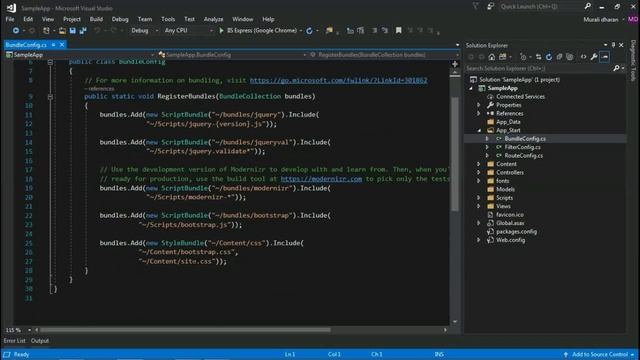This screenshot has width=640, height=360.
Task: Click Add to Source Control in the status bar
Action: pyautogui.click(x=600, y=354)
